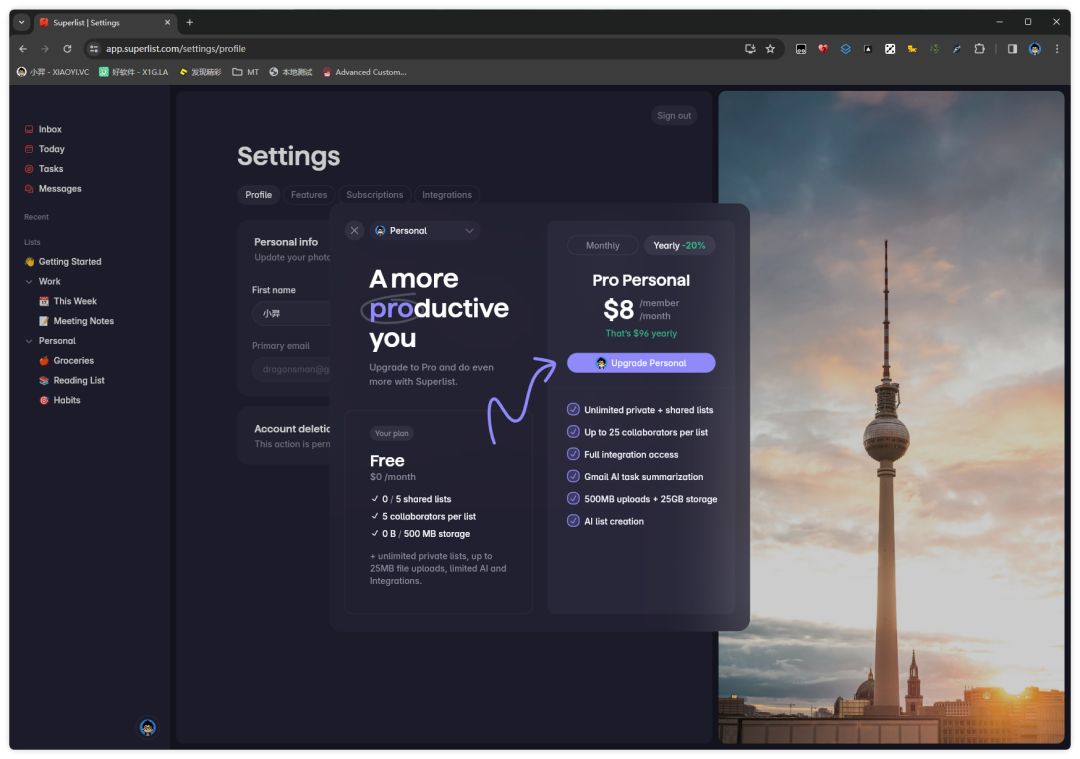Open the Integrations tab
This screenshot has height=759, width=1080.
pyautogui.click(x=446, y=195)
